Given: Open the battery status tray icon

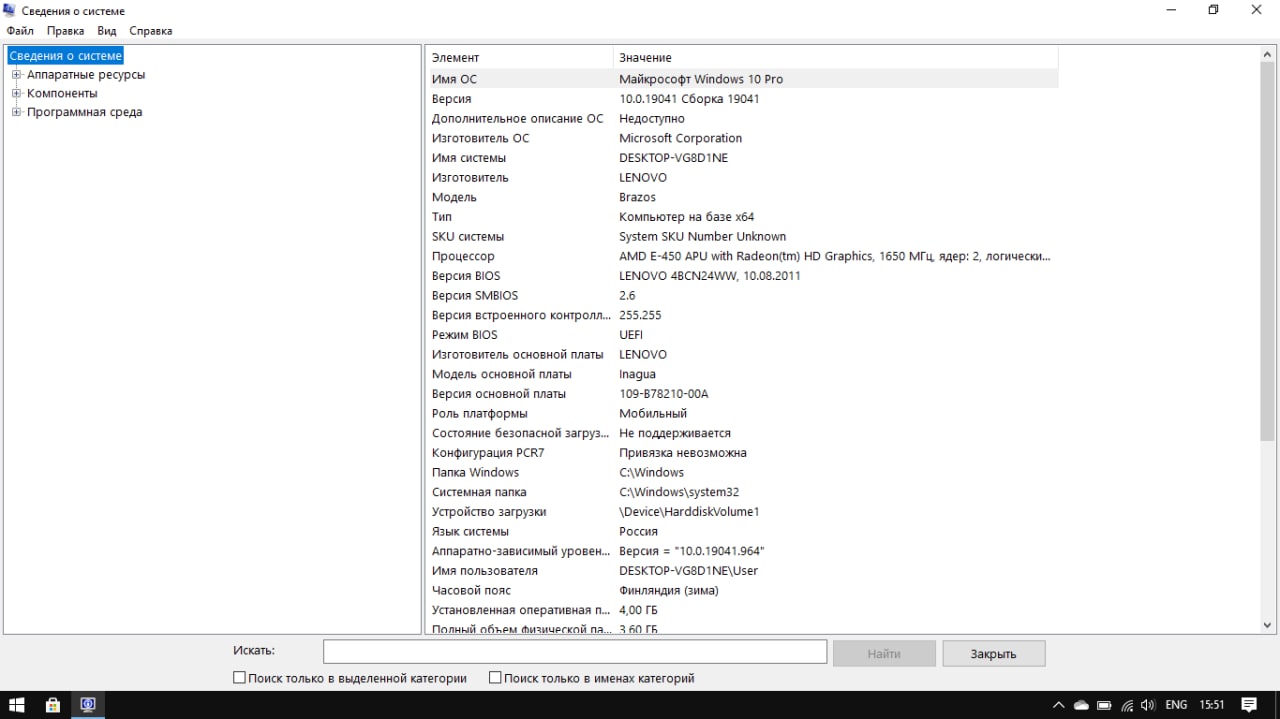Looking at the screenshot, I should pyautogui.click(x=1104, y=705).
